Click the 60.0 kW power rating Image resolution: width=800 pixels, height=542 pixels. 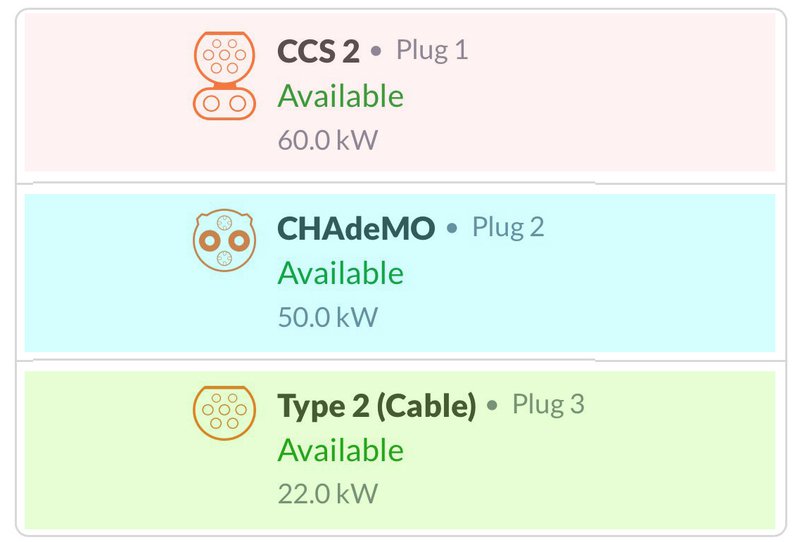coord(328,140)
